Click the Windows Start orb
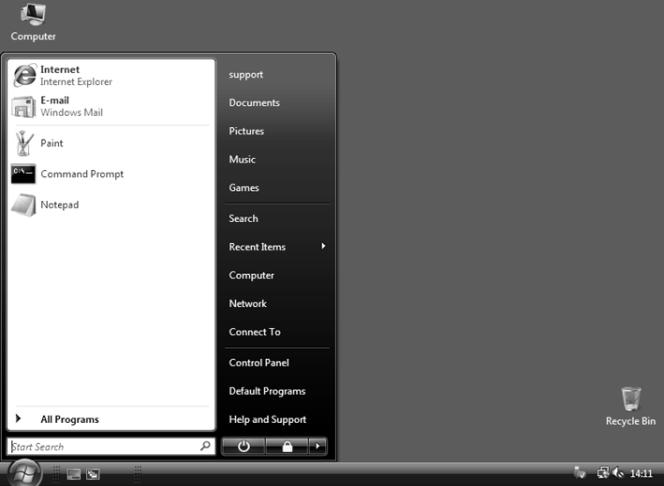 [25, 473]
